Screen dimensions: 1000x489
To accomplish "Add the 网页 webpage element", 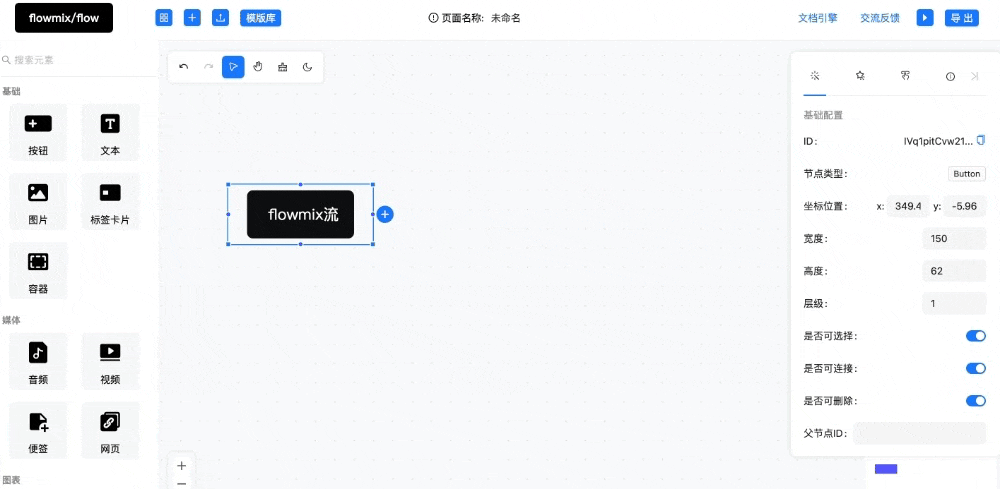I will tap(110, 430).
